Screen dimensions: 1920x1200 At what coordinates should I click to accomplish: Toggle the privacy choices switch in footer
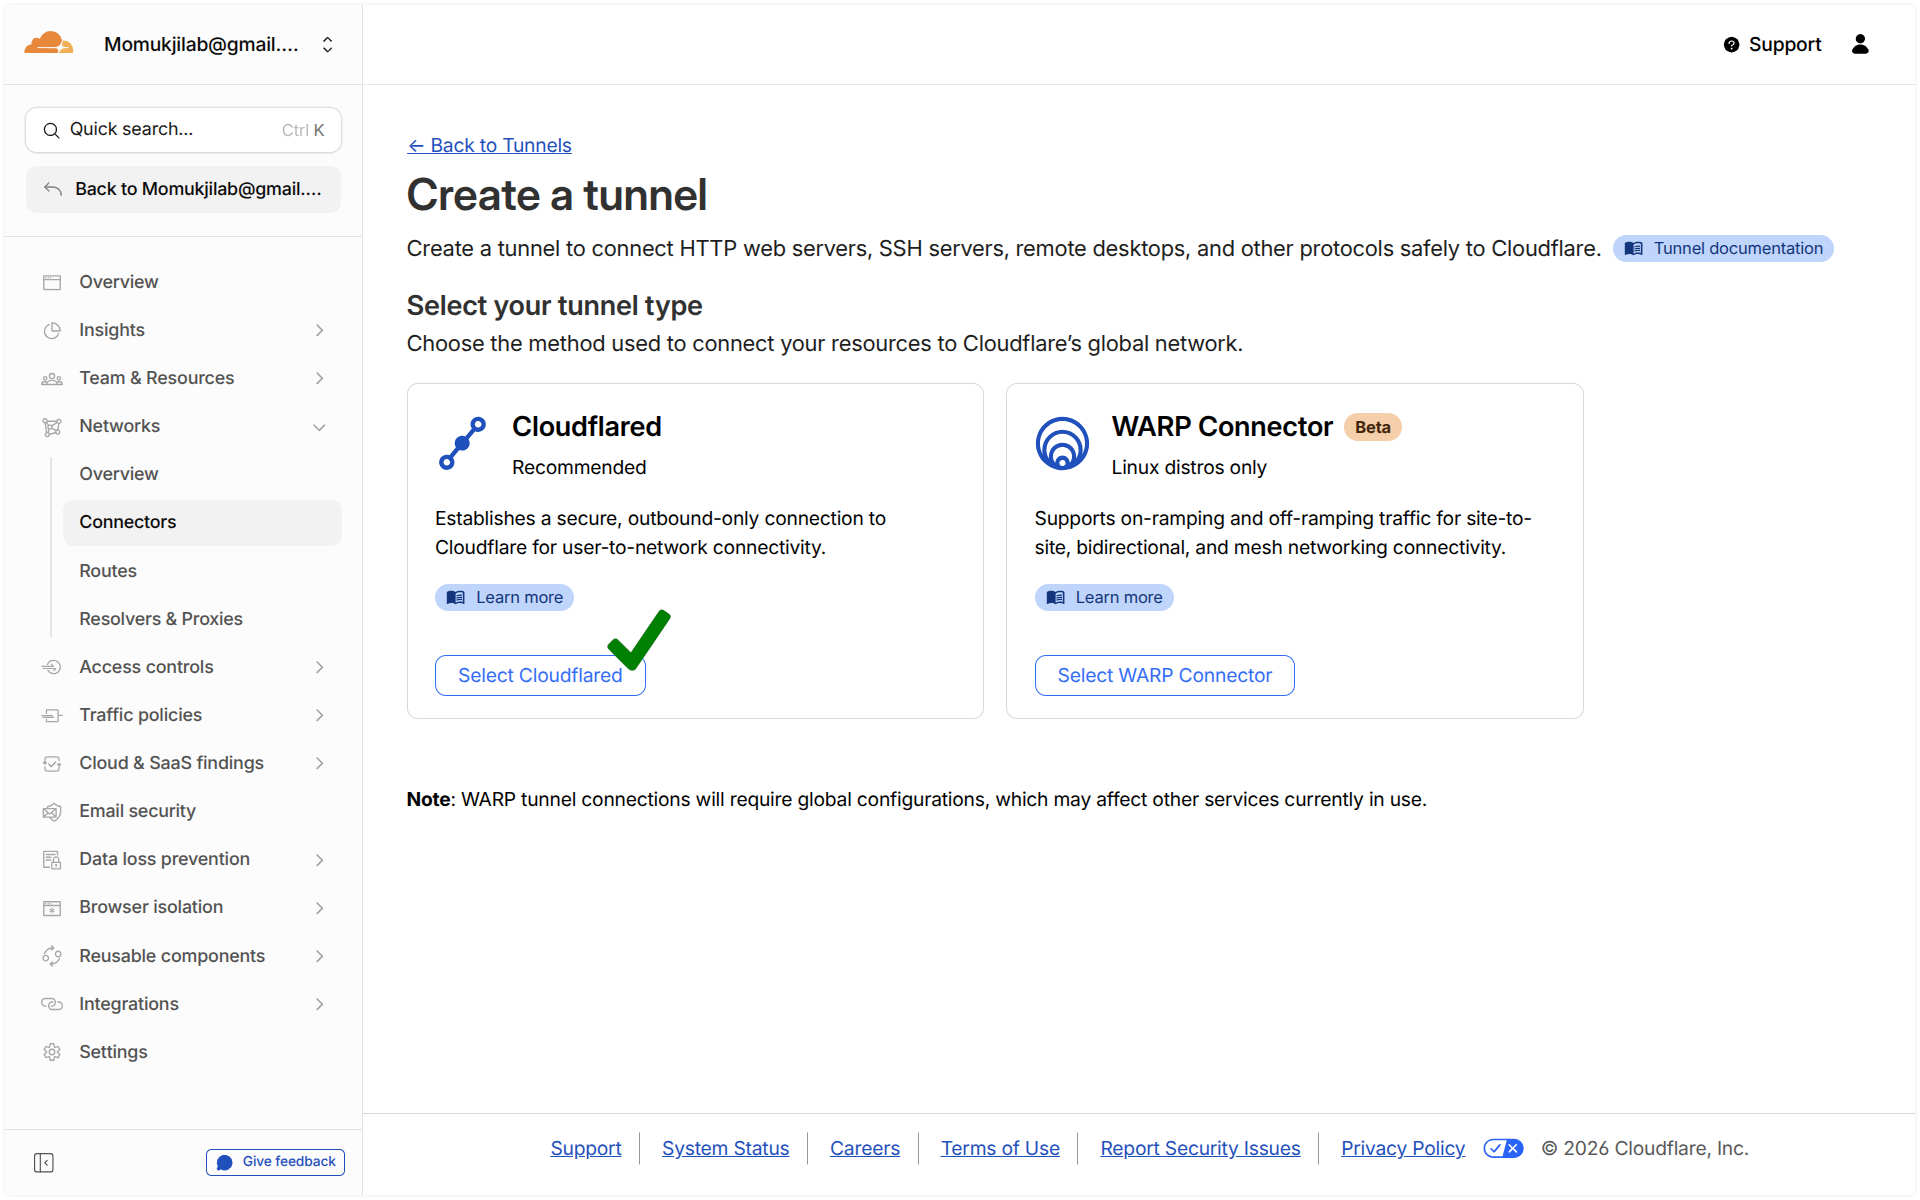(x=1502, y=1148)
